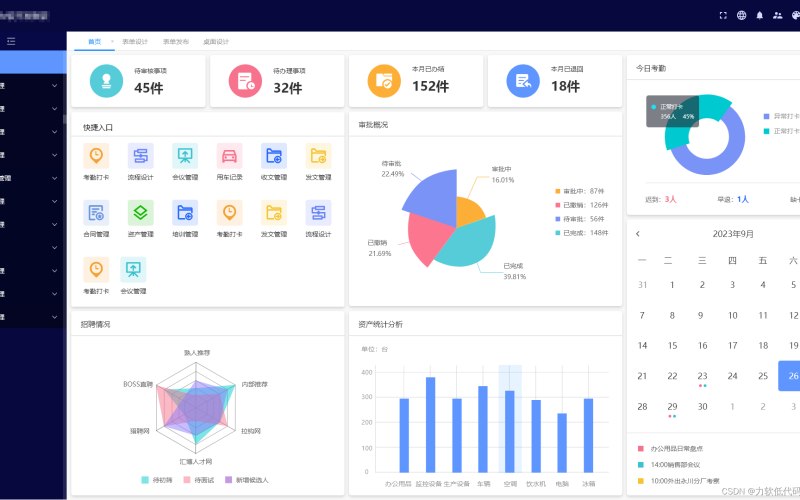Click the 空调 bar in asset chart
800x500 pixels.
(x=510, y=432)
